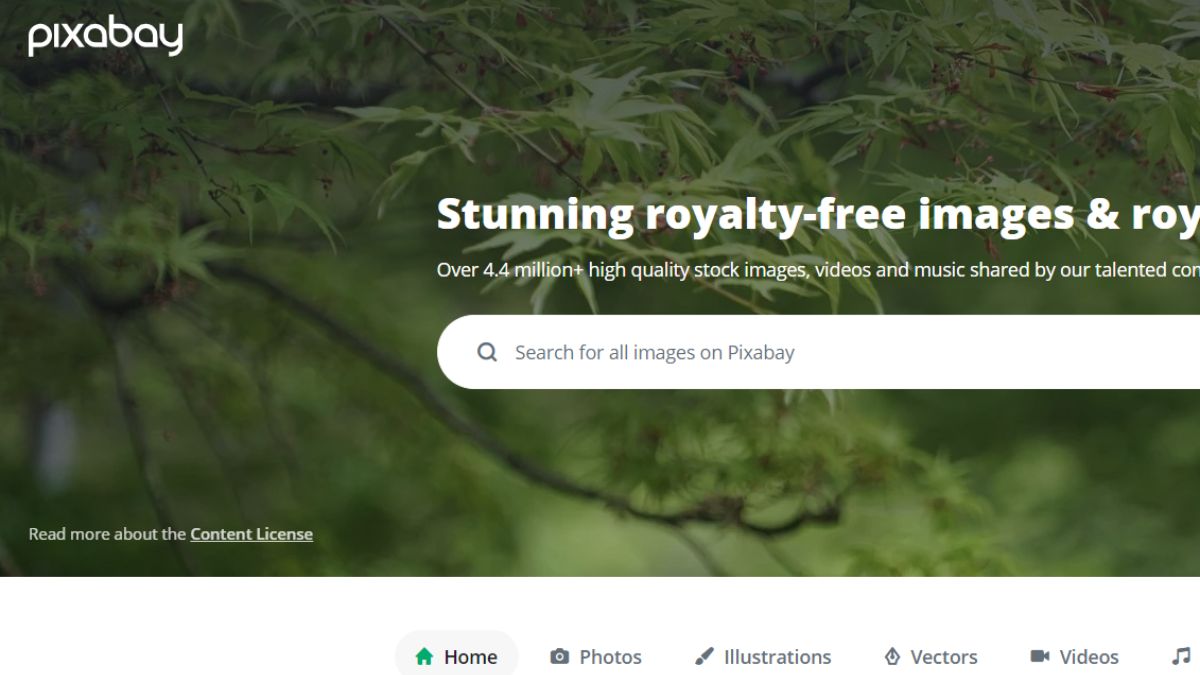Click the music note icon
The width and height of the screenshot is (1200, 675).
click(1181, 656)
